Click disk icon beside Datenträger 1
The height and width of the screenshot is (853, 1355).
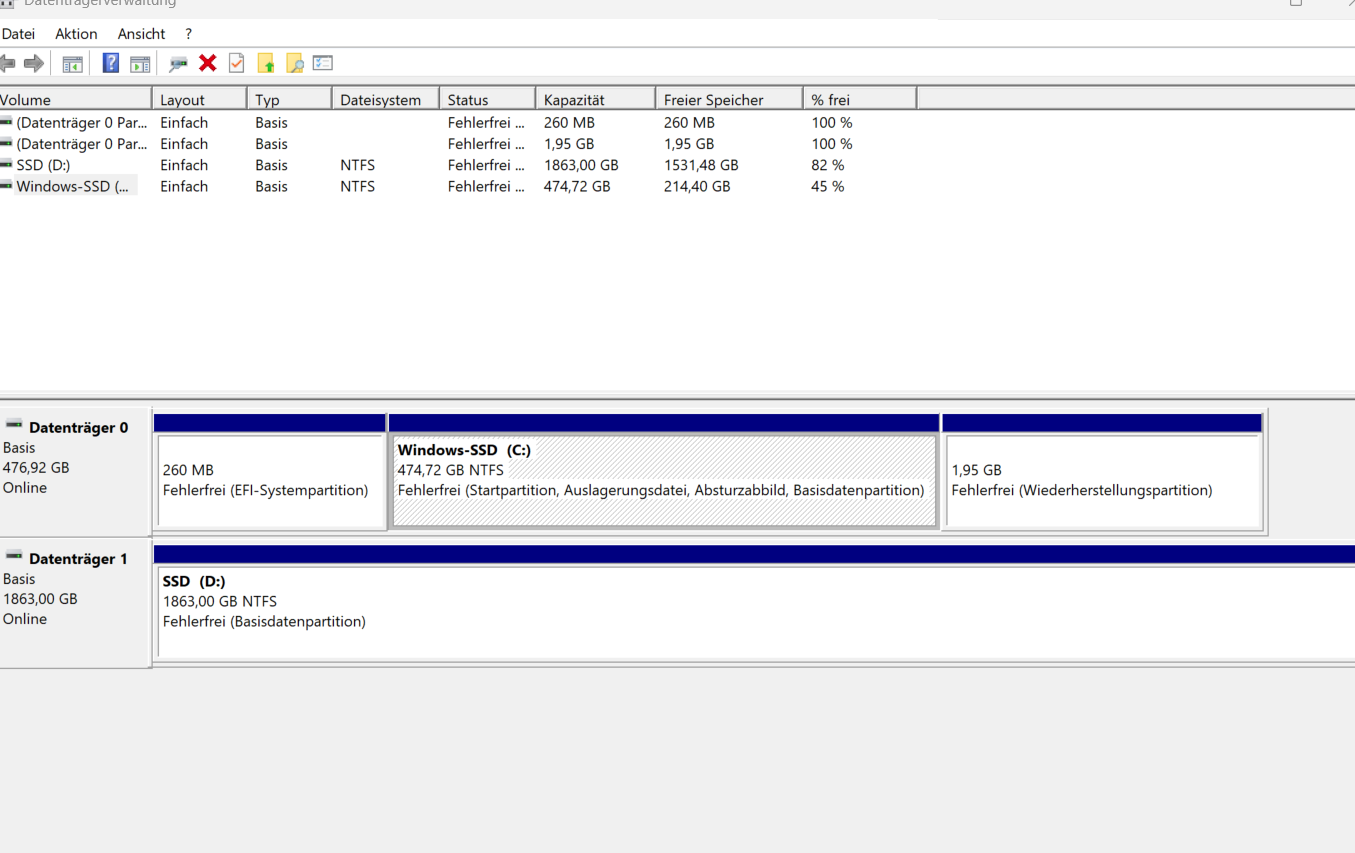14,556
